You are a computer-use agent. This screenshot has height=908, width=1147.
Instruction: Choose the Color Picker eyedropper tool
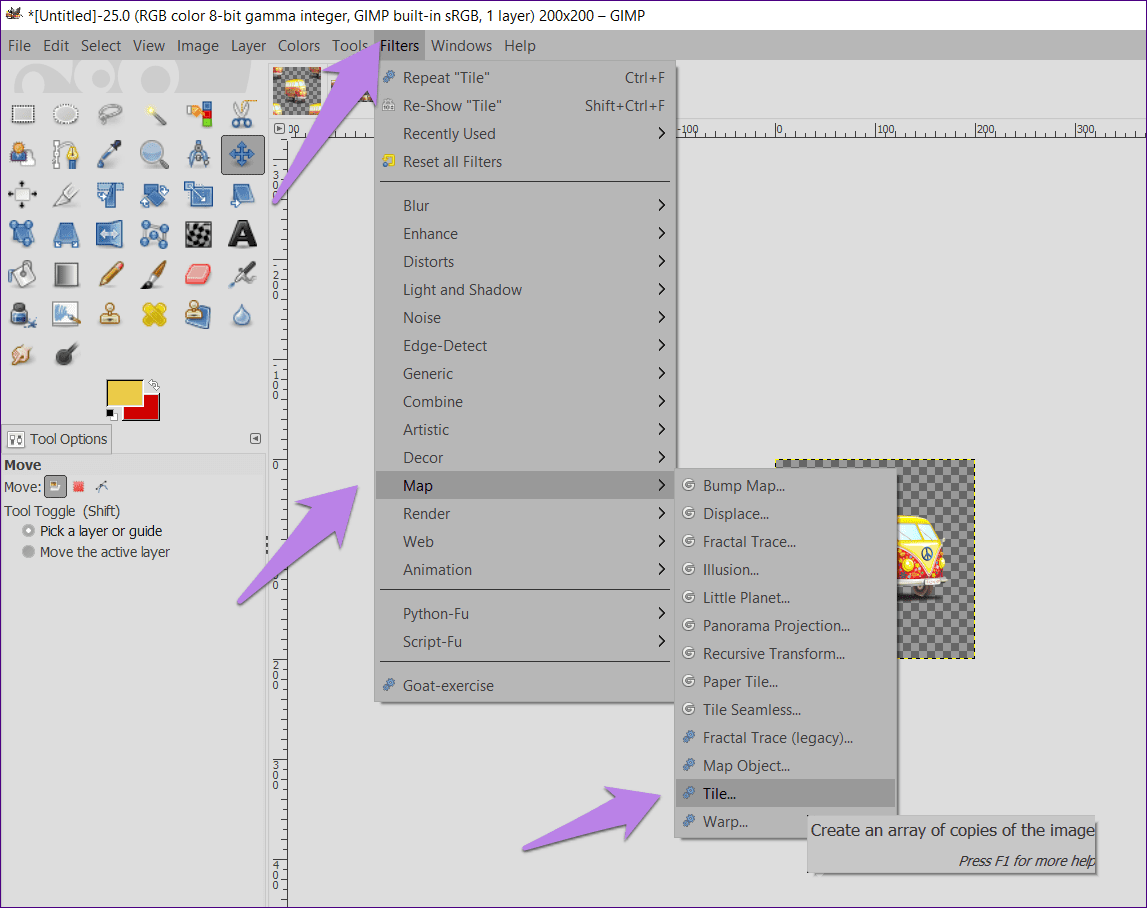tap(110, 154)
